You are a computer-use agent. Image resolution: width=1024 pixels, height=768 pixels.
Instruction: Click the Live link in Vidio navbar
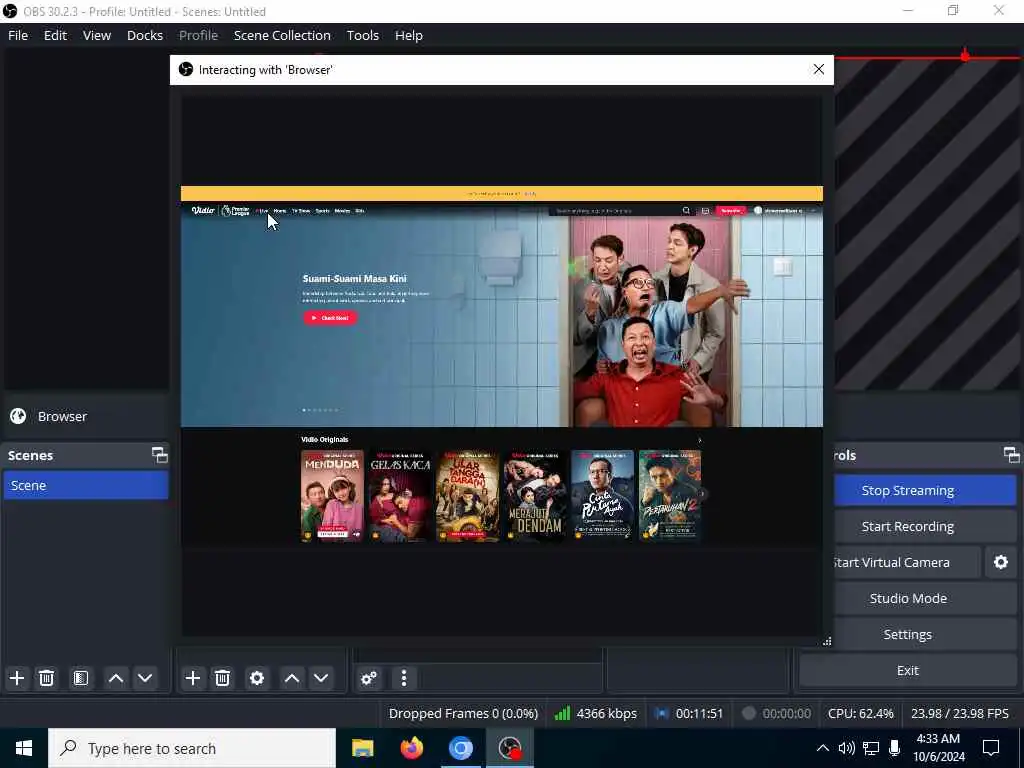(x=262, y=211)
